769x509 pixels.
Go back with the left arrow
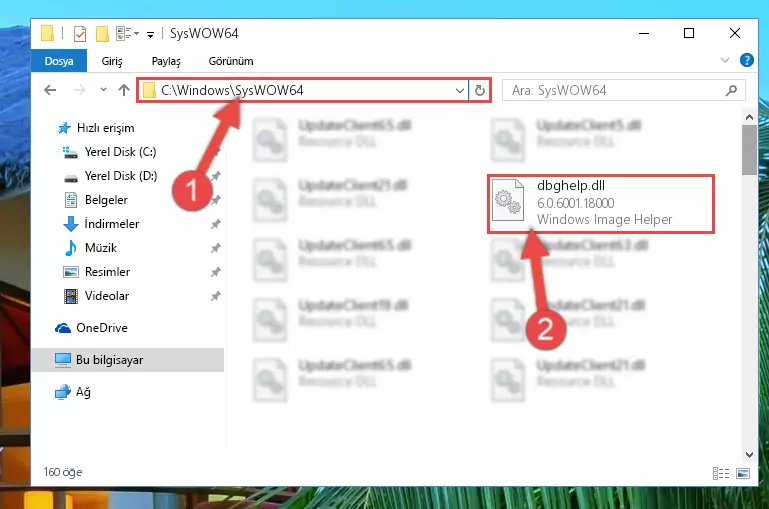click(50, 90)
